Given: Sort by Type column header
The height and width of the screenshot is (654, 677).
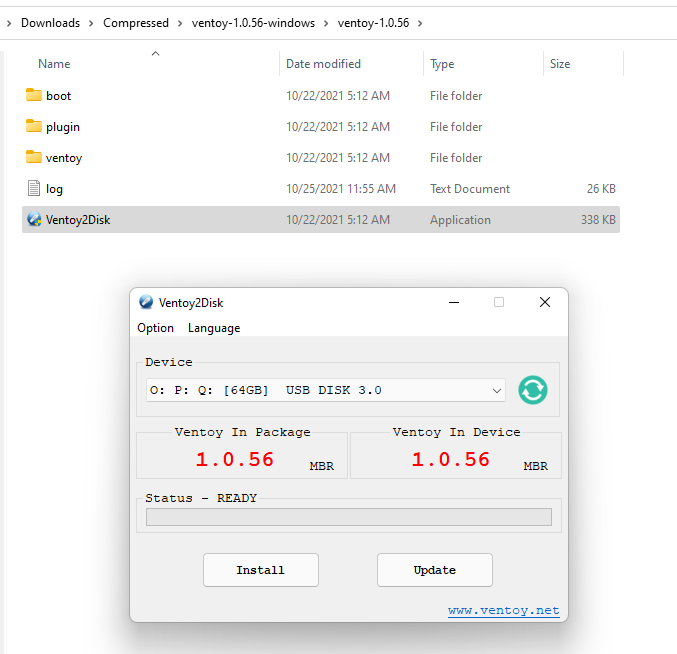Looking at the screenshot, I should [x=442, y=64].
